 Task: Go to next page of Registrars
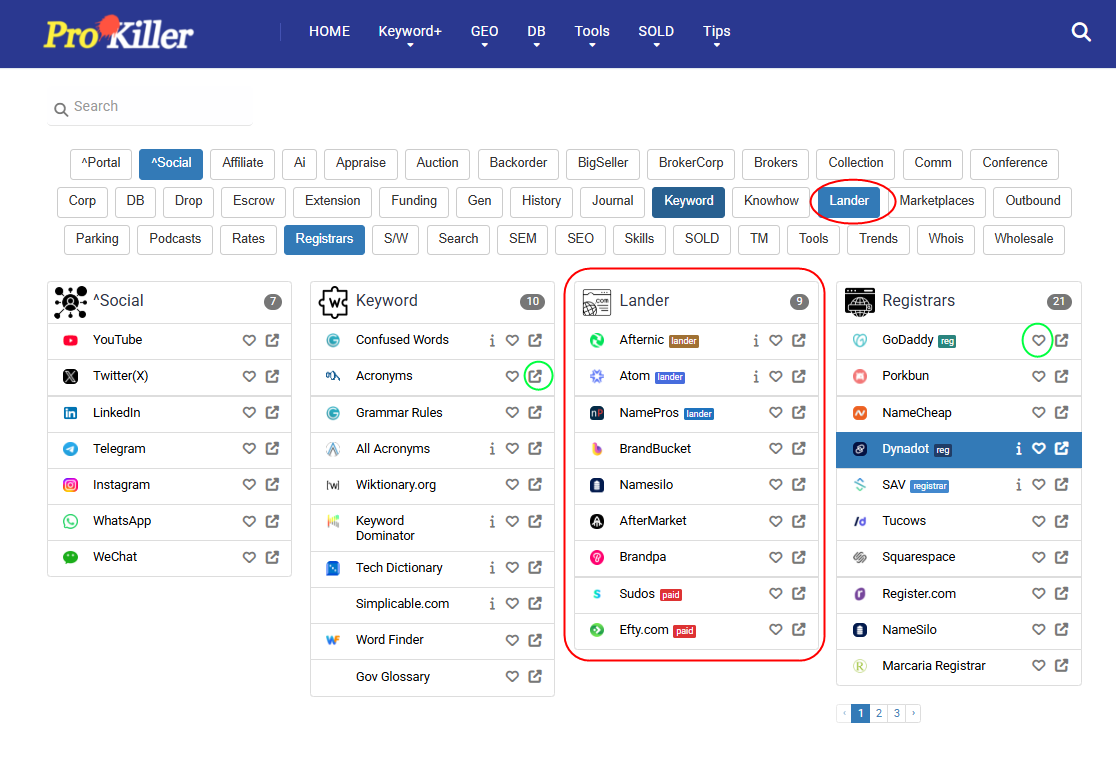913,713
